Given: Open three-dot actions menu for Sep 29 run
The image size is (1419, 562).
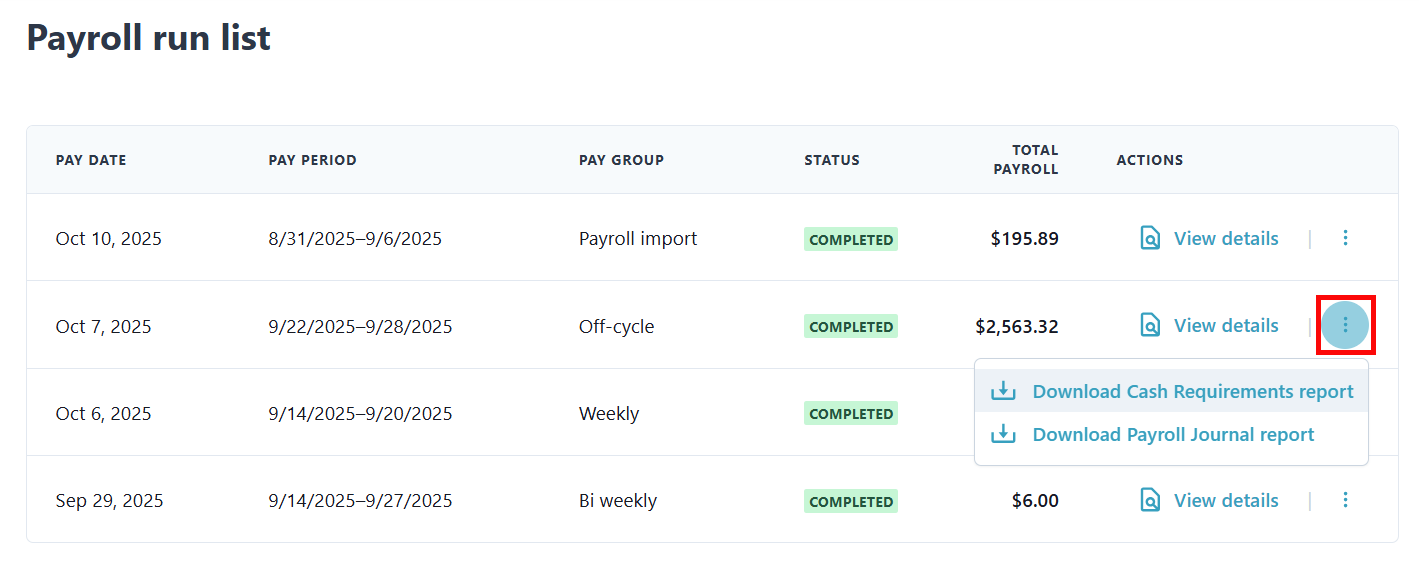Looking at the screenshot, I should [1345, 500].
